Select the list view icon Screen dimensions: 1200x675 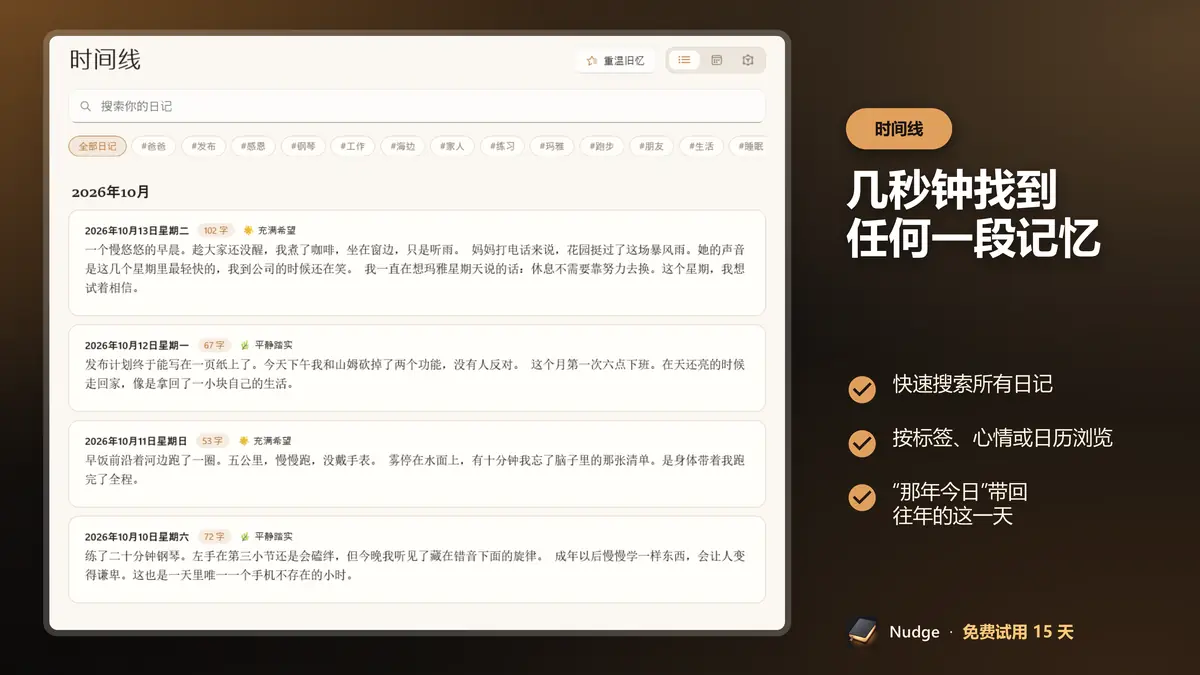click(684, 60)
